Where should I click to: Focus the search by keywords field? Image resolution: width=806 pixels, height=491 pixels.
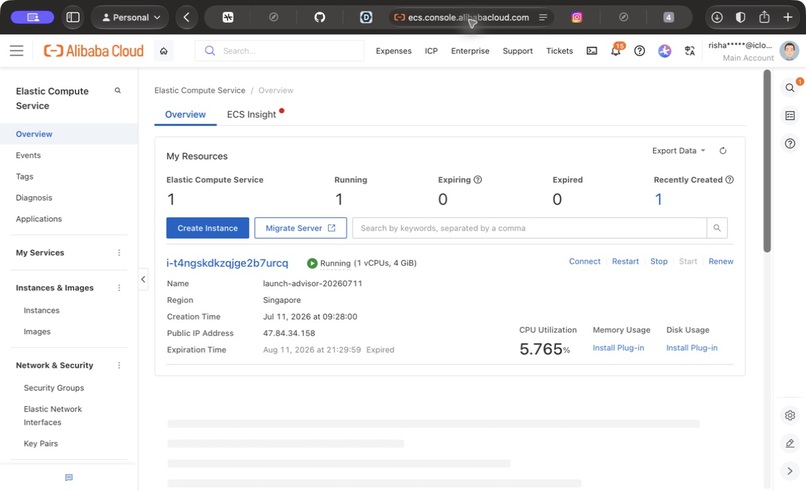[x=529, y=228]
